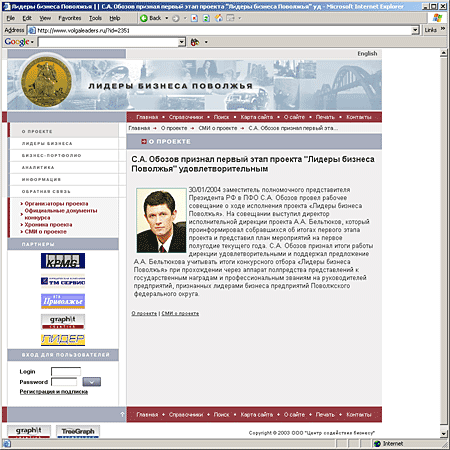Click the TreeGraph logo in the footer
Viewport: 450px width, 450px height.
click(x=78, y=431)
